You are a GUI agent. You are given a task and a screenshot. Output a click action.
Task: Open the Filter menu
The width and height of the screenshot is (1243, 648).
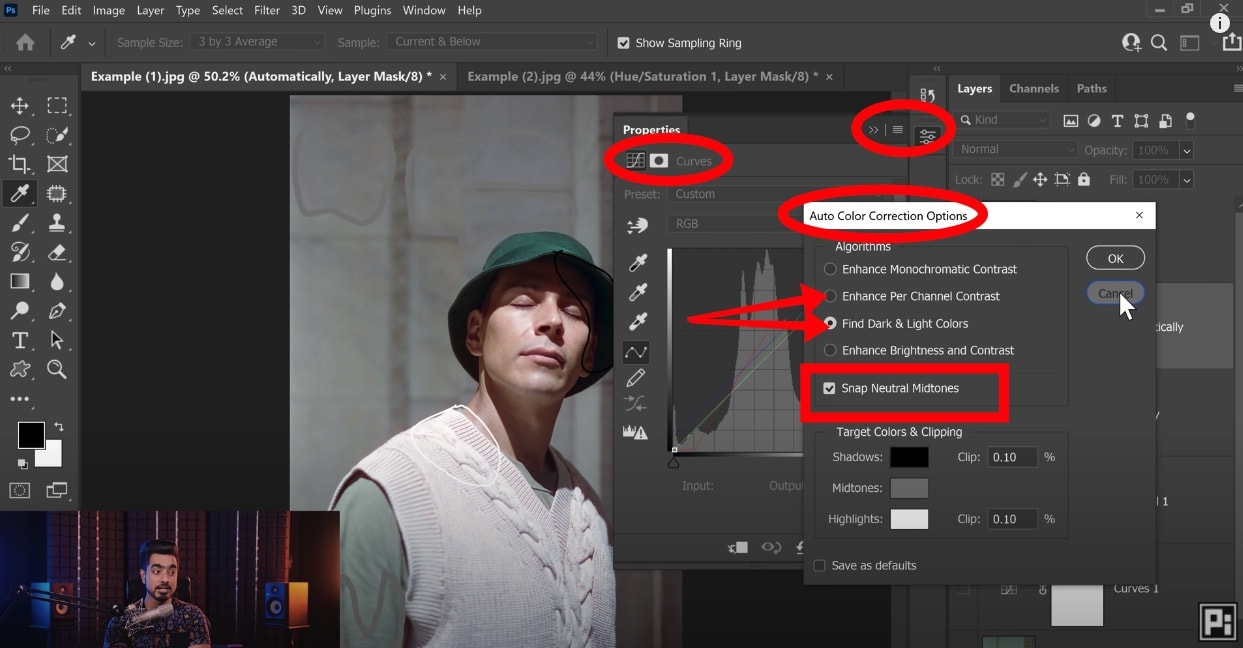click(267, 10)
